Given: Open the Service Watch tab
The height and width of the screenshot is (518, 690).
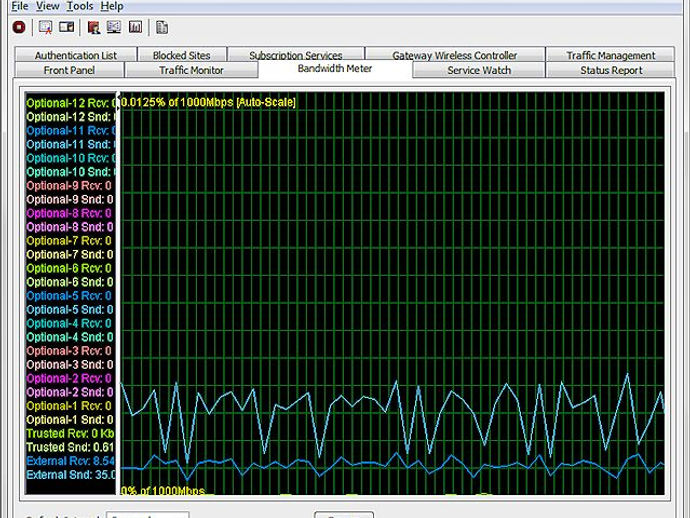Looking at the screenshot, I should pos(479,70).
